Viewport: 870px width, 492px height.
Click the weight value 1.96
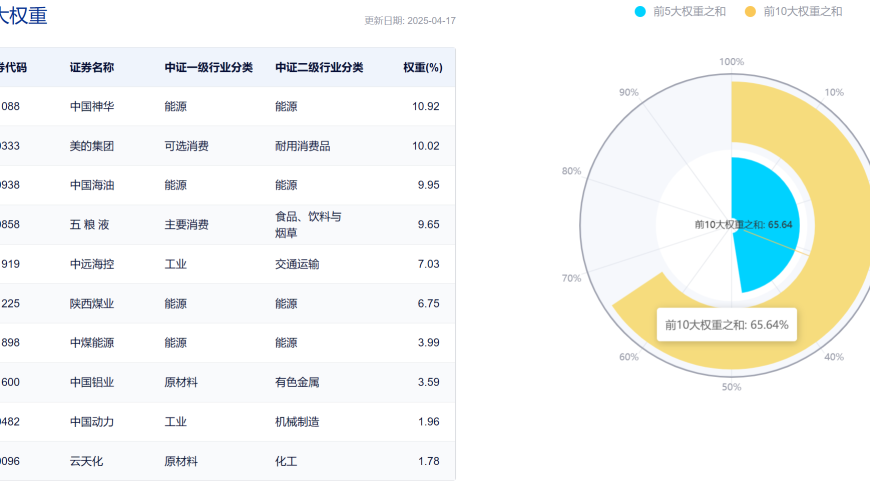coord(428,422)
